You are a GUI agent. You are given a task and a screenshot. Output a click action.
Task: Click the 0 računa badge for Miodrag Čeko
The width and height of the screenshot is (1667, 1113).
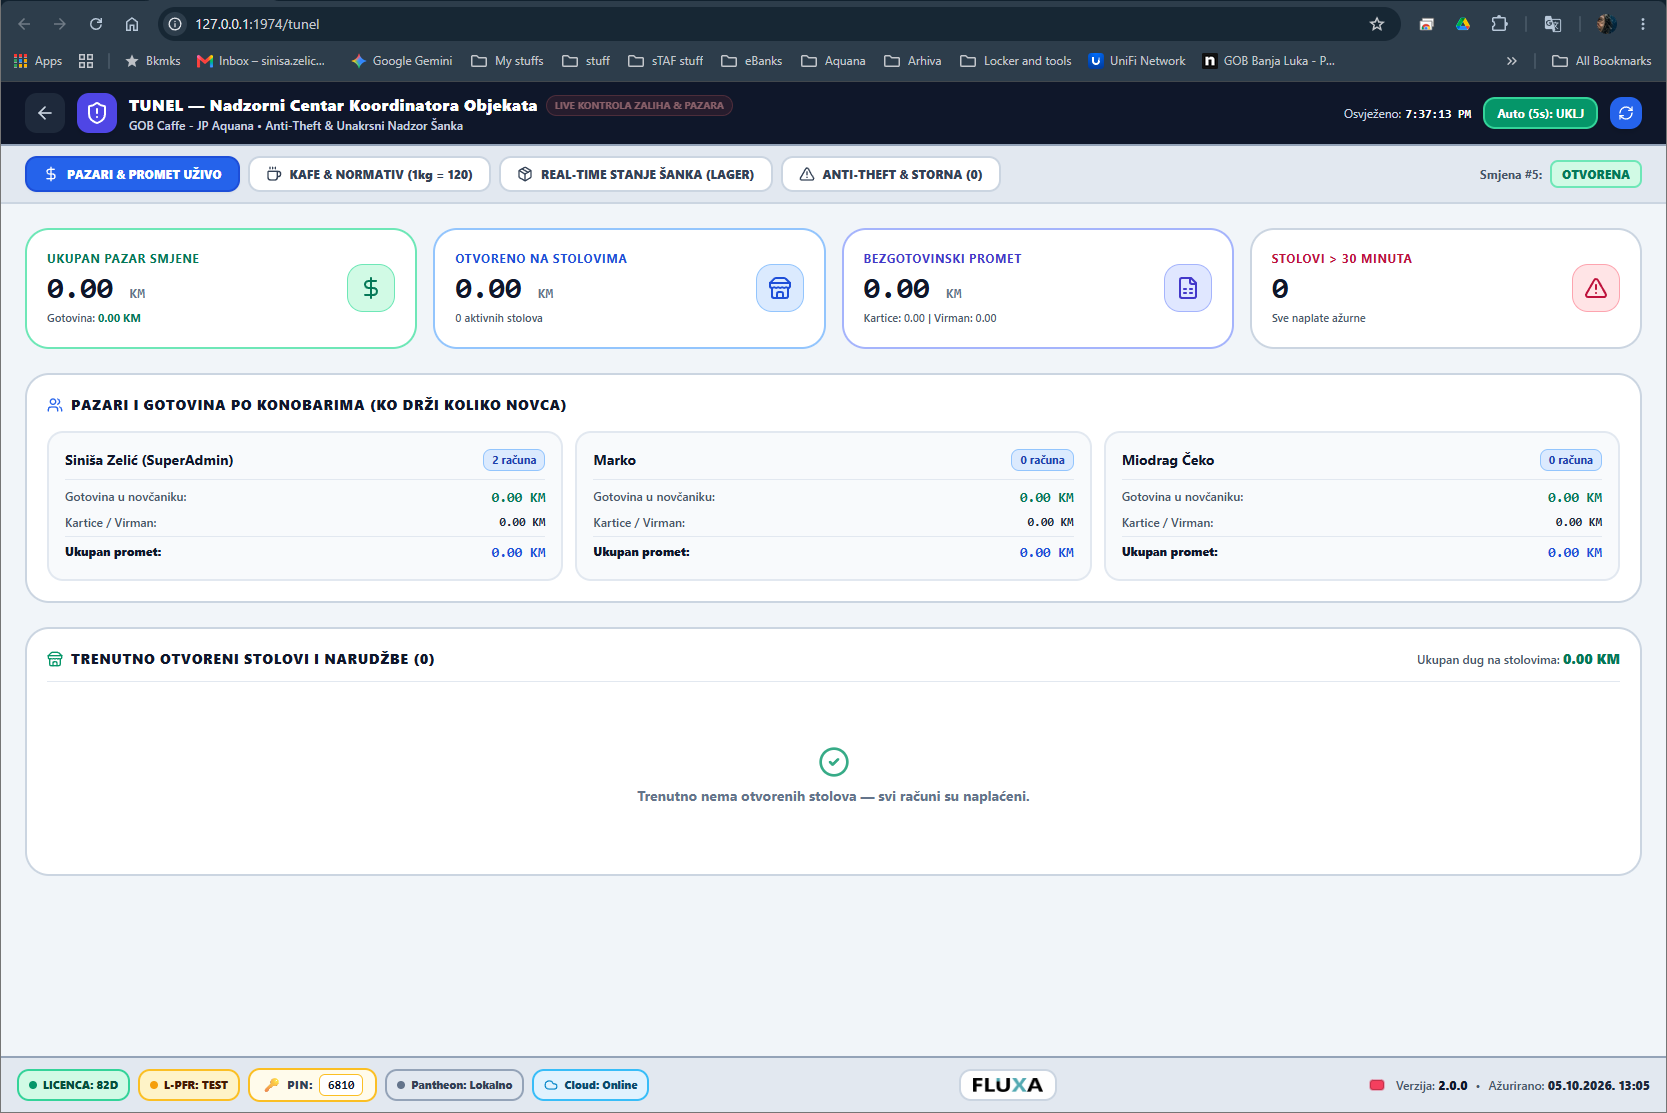1571,460
